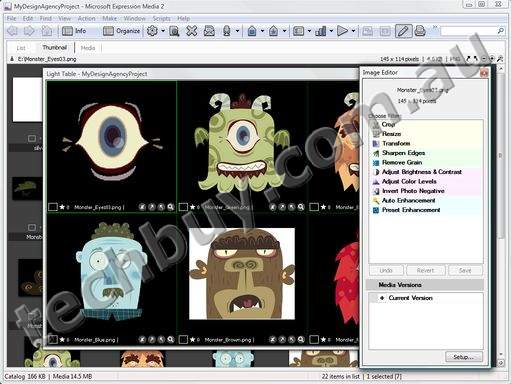The width and height of the screenshot is (511, 384).
Task: Click the gear settings toolbar icon
Action: coord(152,31)
